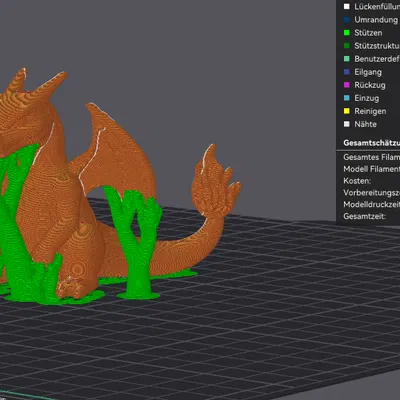
Task: Click the Modelldruckzeit row
Action: (x=372, y=204)
